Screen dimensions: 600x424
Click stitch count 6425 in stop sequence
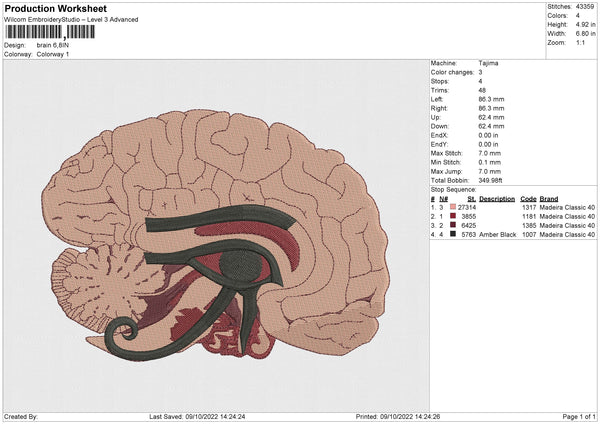tap(469, 225)
